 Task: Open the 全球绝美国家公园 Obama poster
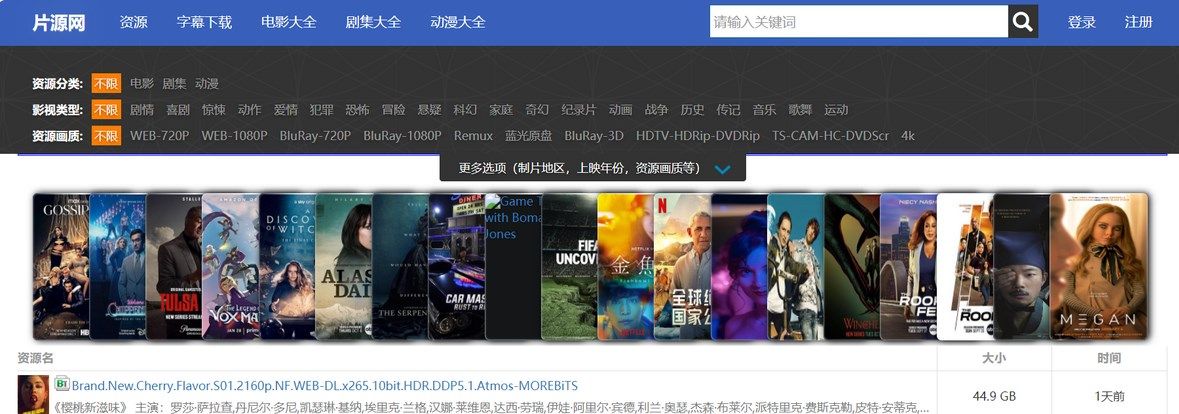[x=683, y=267]
